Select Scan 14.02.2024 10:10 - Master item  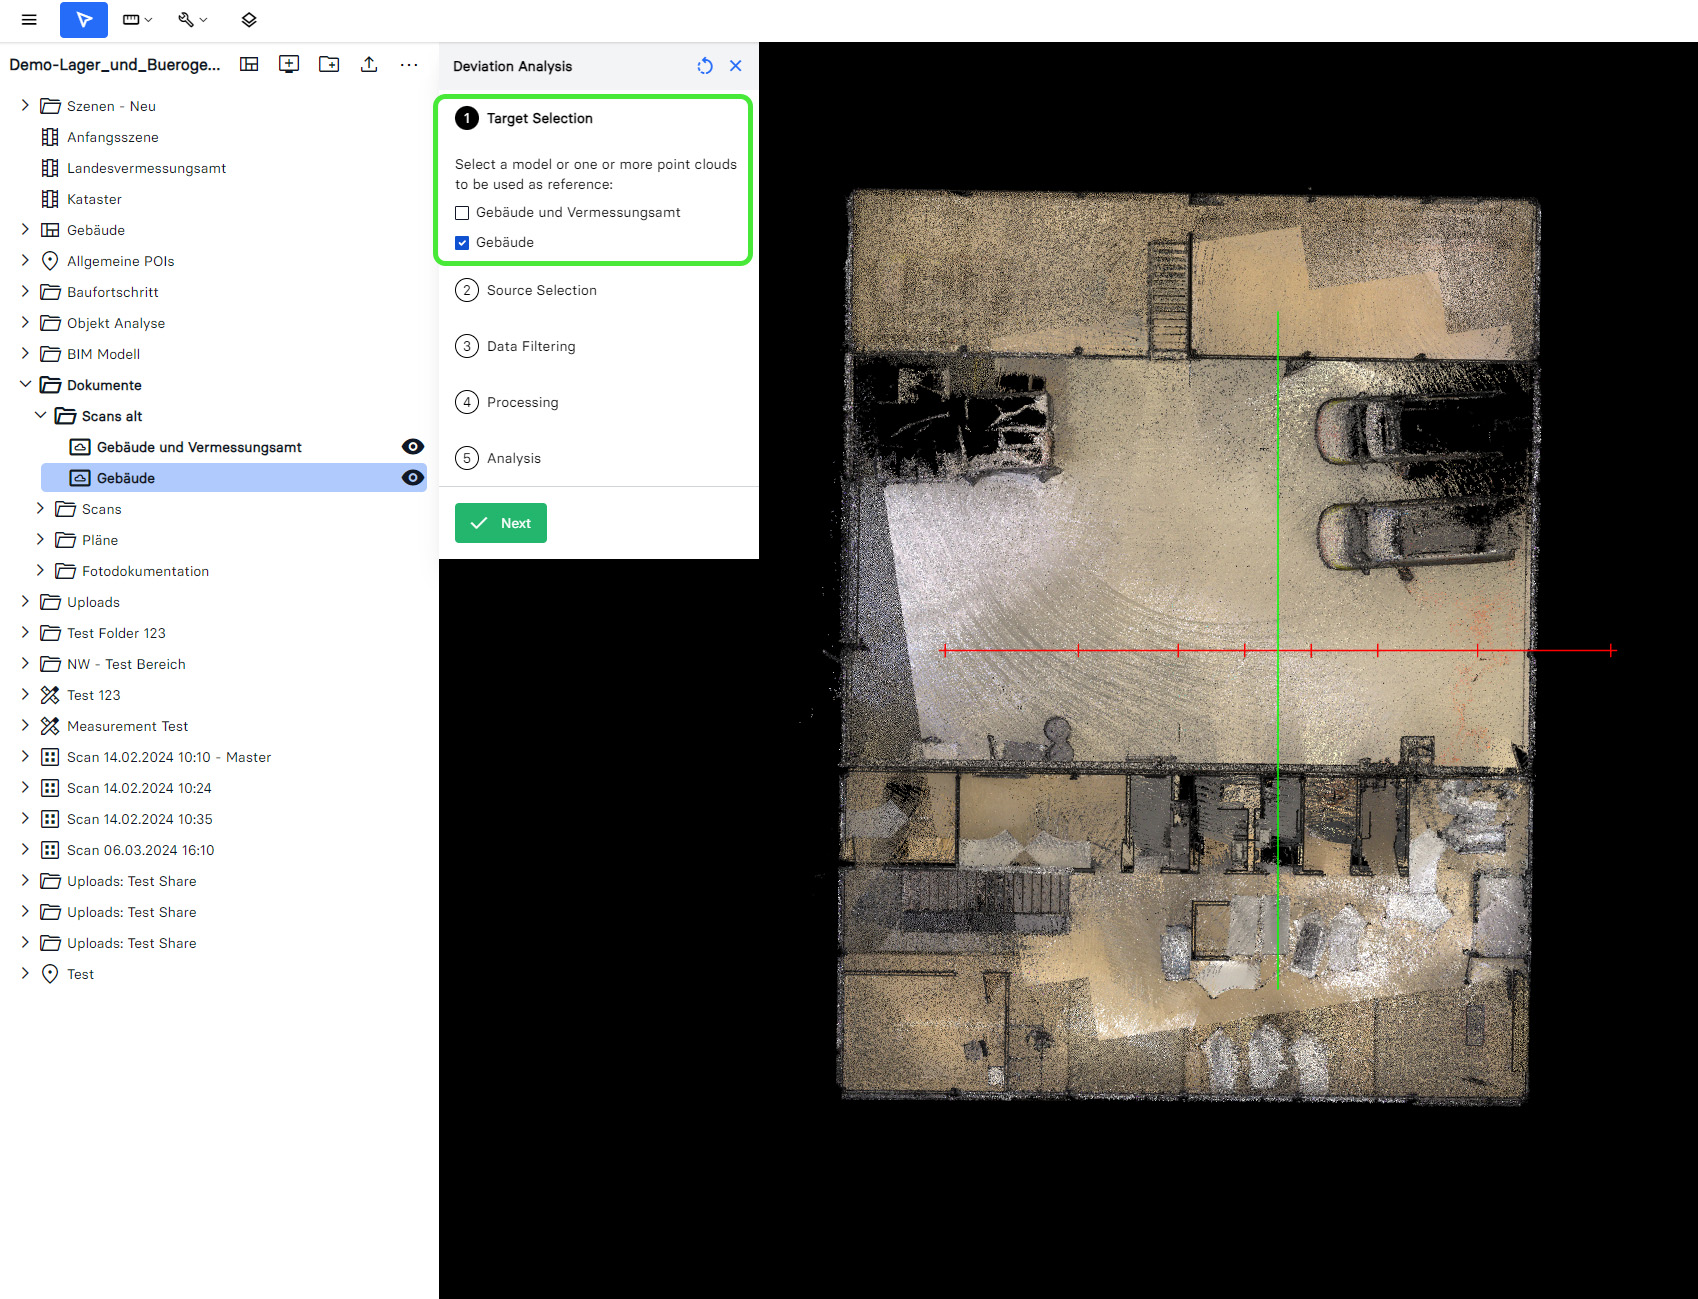[x=168, y=757]
